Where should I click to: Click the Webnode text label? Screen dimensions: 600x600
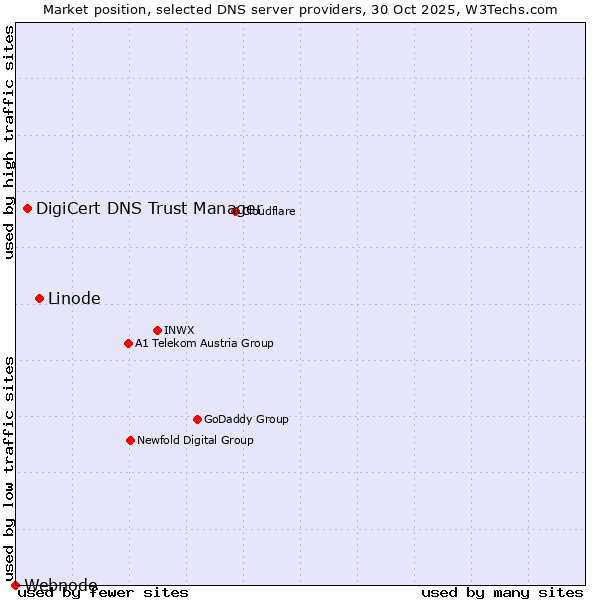tap(61, 585)
